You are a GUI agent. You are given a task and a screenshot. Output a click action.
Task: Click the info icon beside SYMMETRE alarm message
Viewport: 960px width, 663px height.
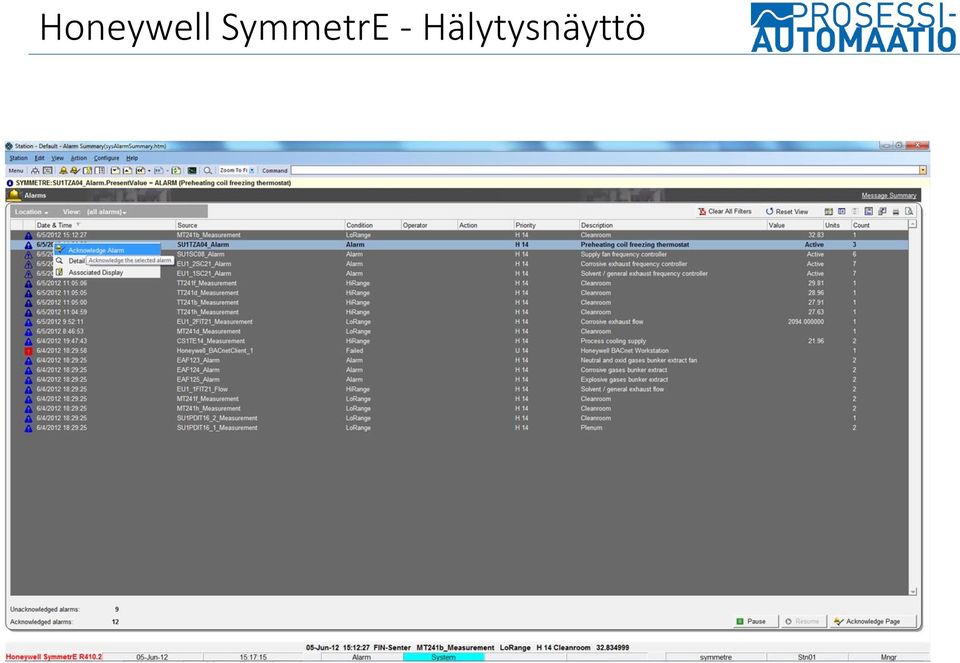click(x=10, y=183)
